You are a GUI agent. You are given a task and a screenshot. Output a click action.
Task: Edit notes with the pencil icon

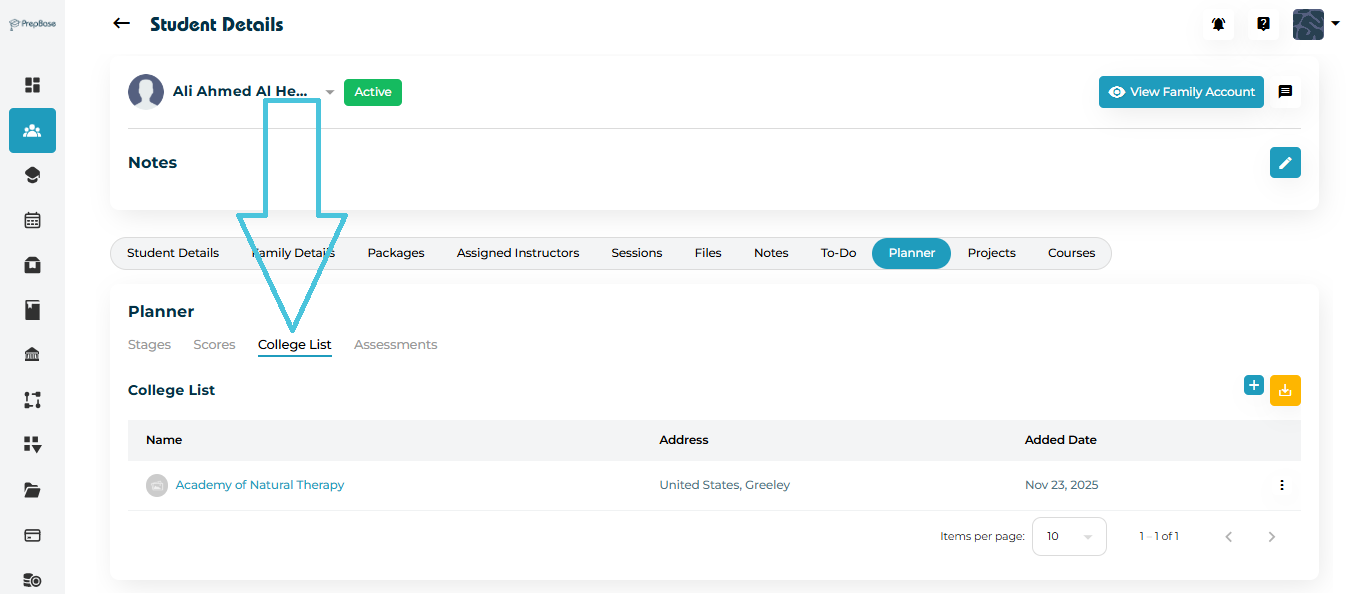[x=1285, y=162]
